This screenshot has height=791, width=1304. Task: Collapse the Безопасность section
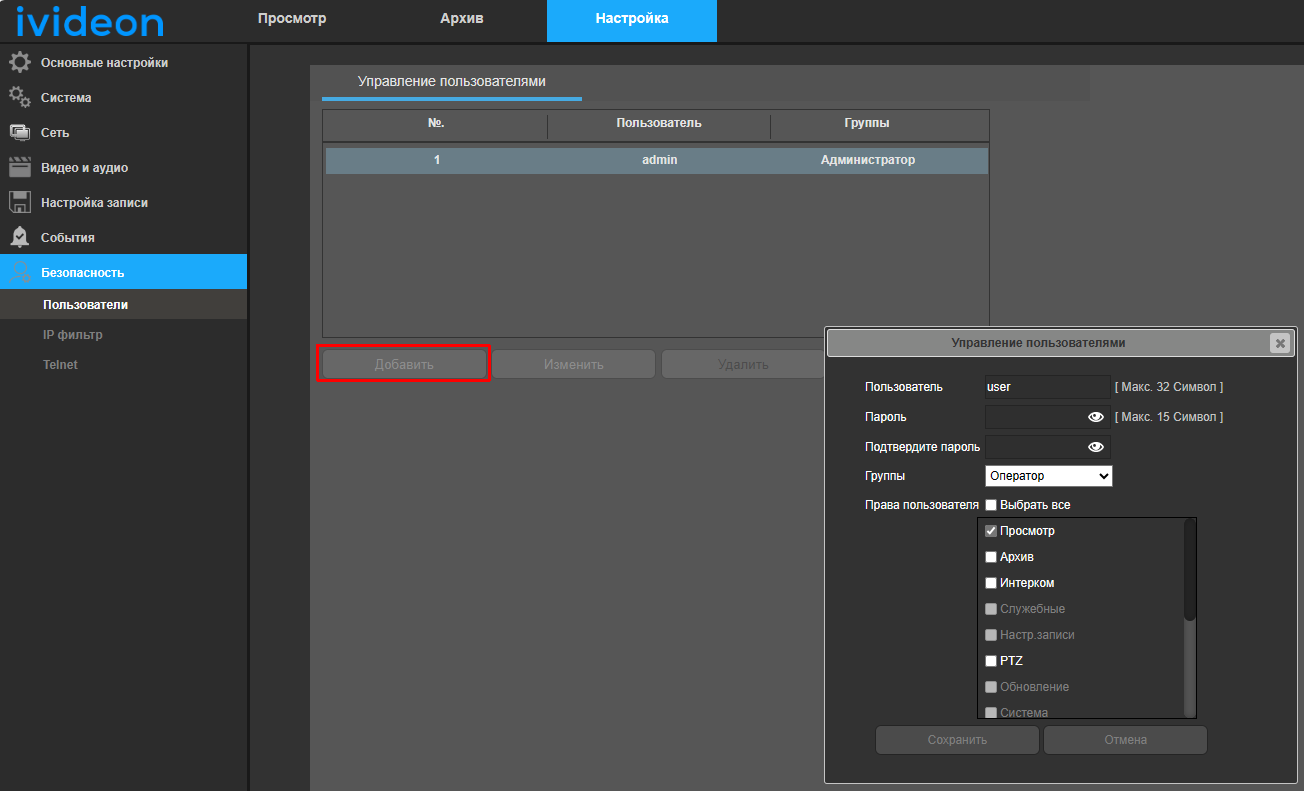point(124,272)
